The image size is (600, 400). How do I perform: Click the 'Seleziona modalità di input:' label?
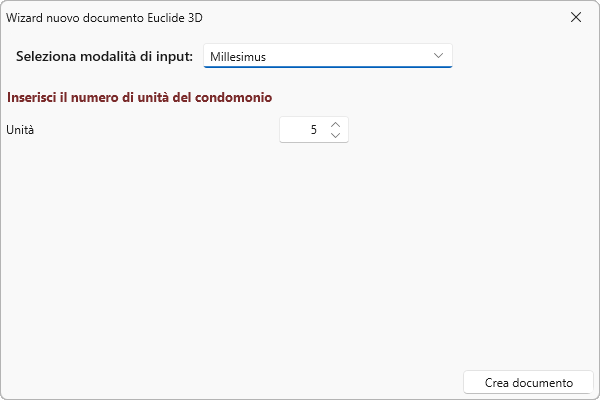[x=104, y=56]
